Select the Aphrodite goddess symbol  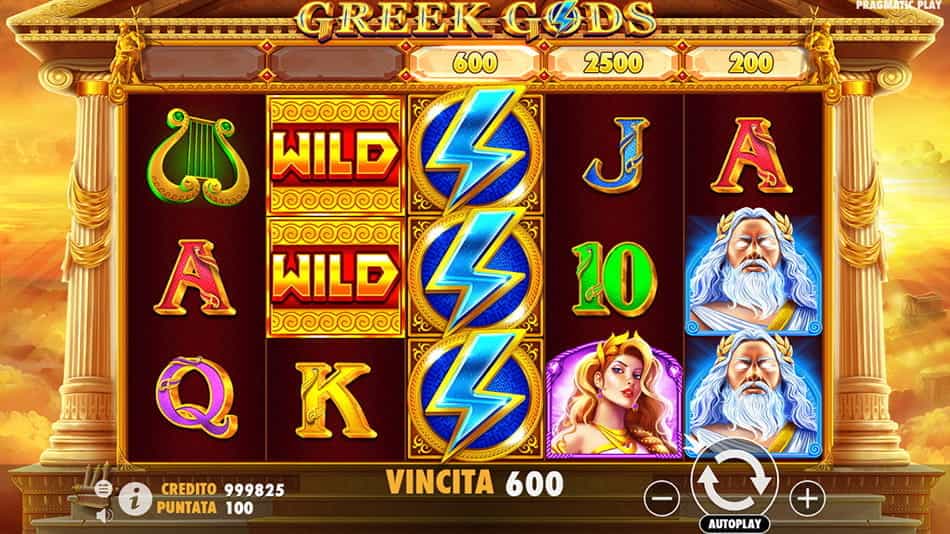pos(614,397)
